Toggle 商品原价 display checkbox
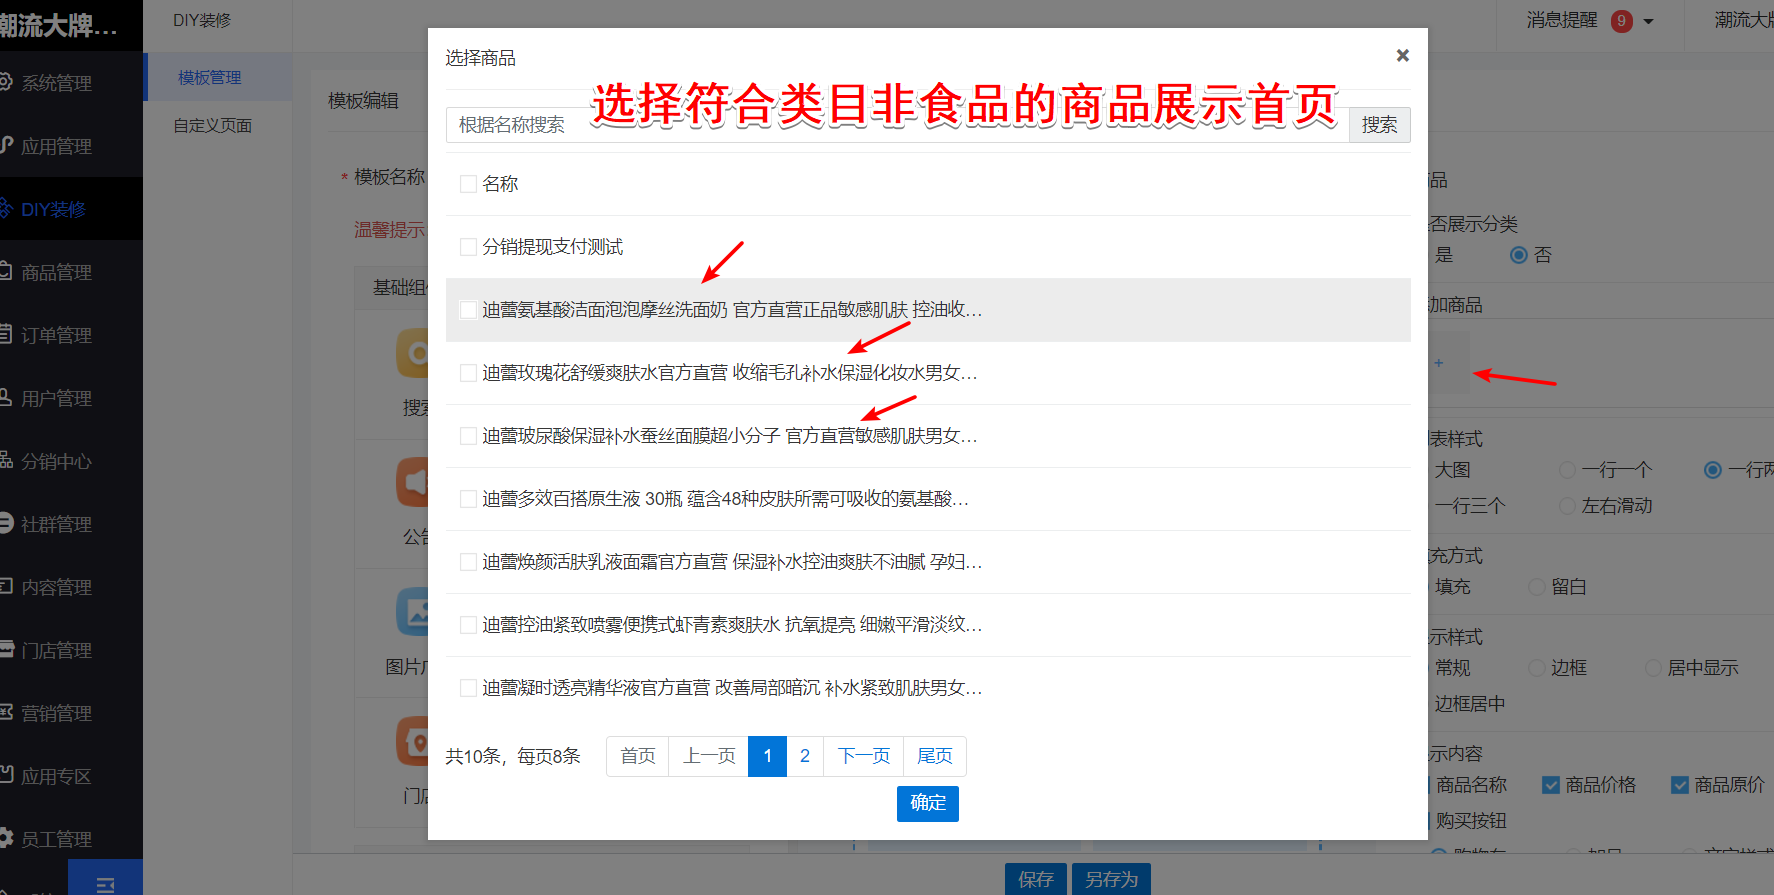Screen dimensions: 1774x895 [x=1680, y=785]
